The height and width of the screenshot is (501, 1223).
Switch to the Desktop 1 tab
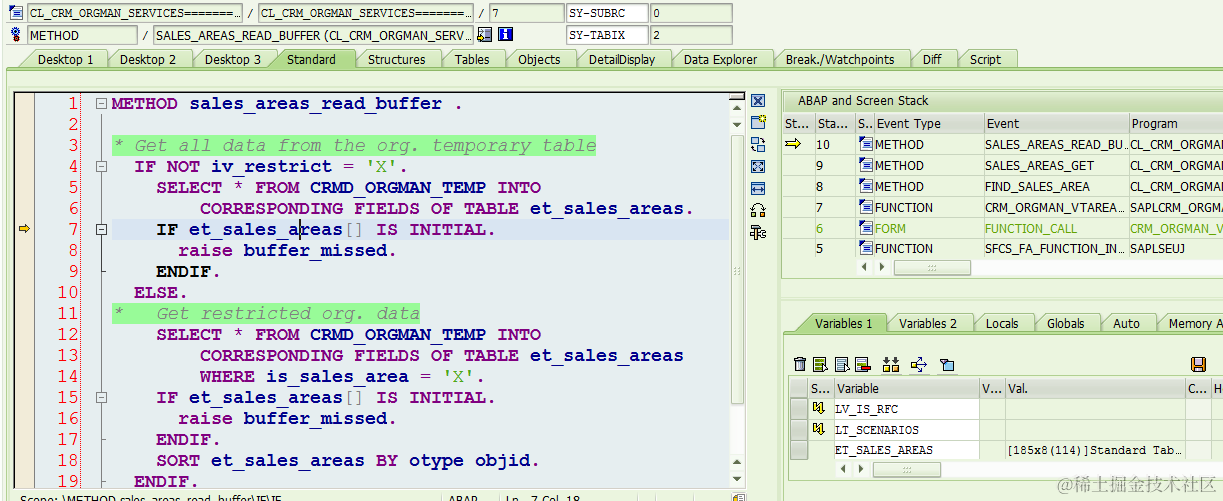coord(65,59)
